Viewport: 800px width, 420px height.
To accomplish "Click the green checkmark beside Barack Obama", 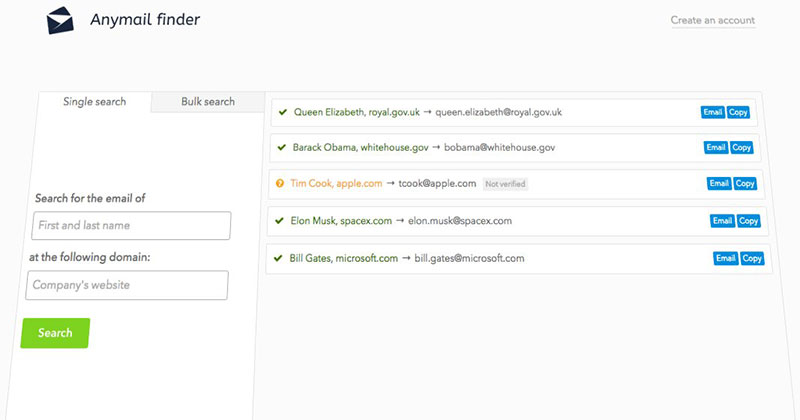I will point(281,147).
